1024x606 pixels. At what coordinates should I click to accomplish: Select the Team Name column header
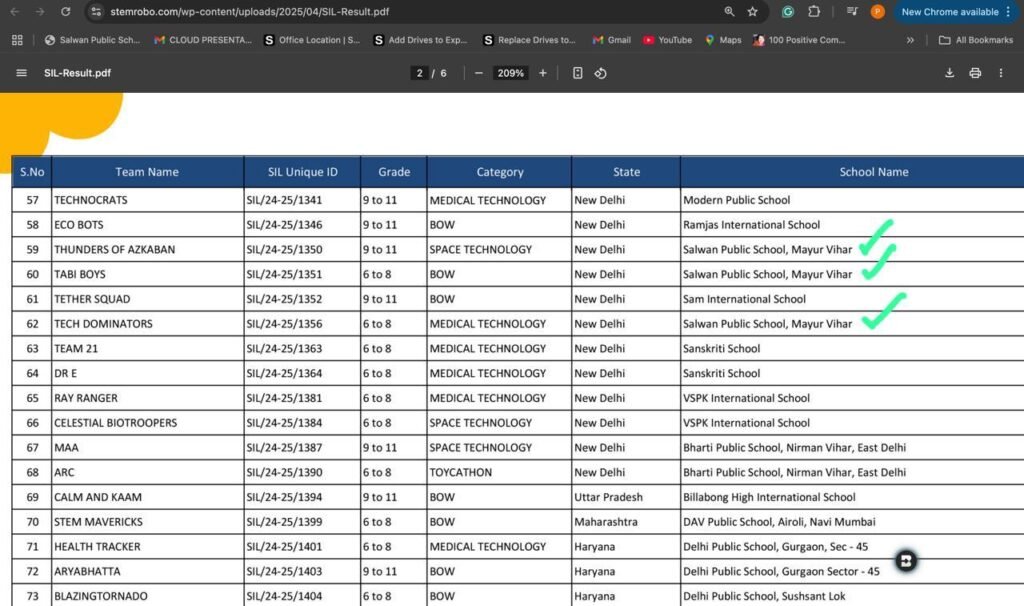click(x=147, y=172)
